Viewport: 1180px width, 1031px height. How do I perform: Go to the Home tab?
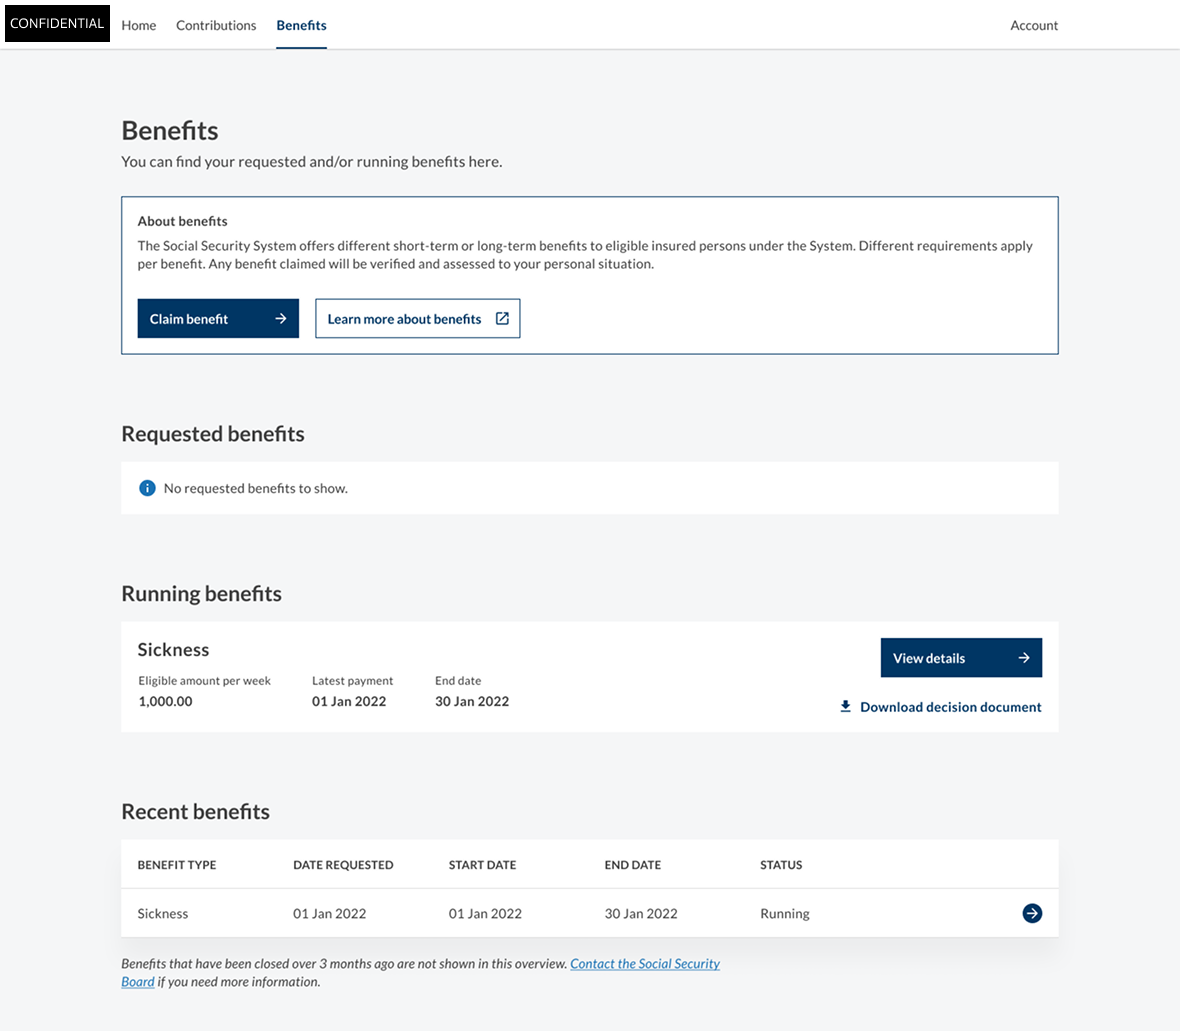pos(139,25)
